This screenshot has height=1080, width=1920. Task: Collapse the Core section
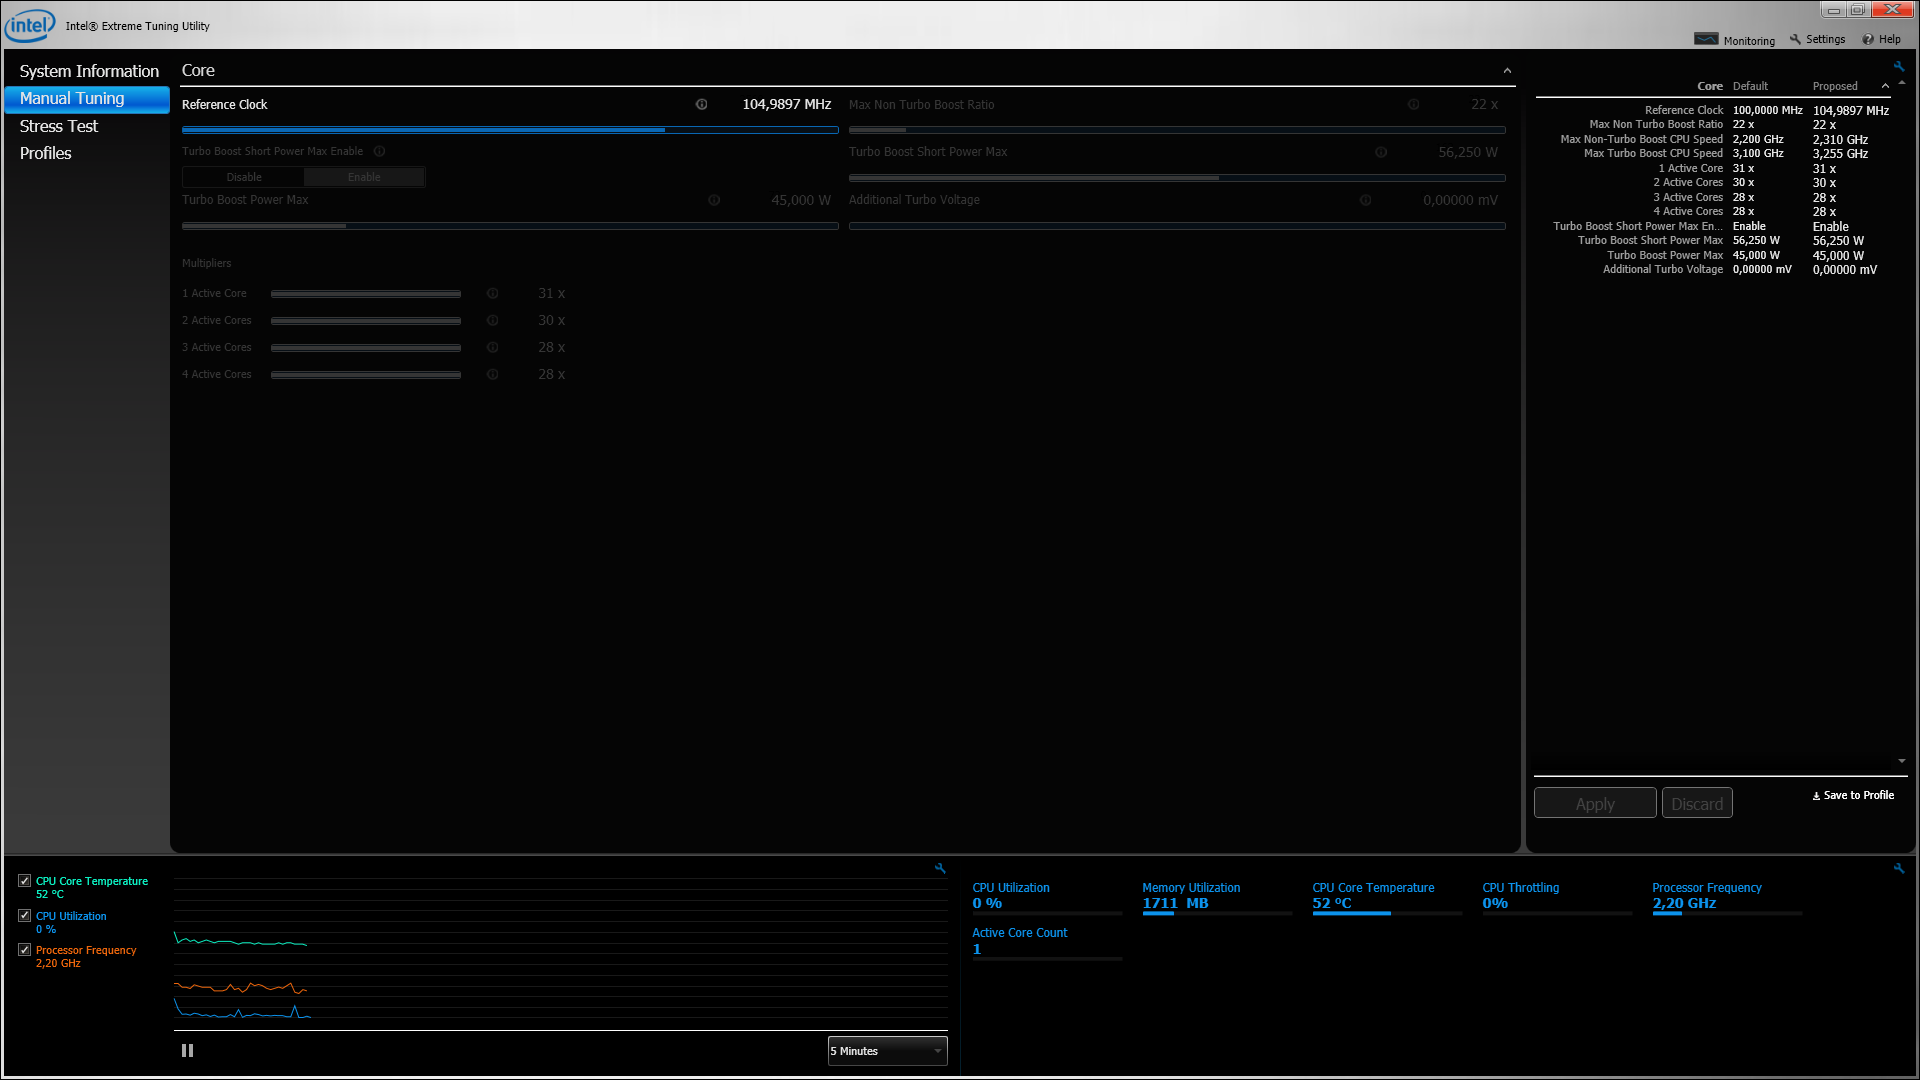tap(1507, 71)
